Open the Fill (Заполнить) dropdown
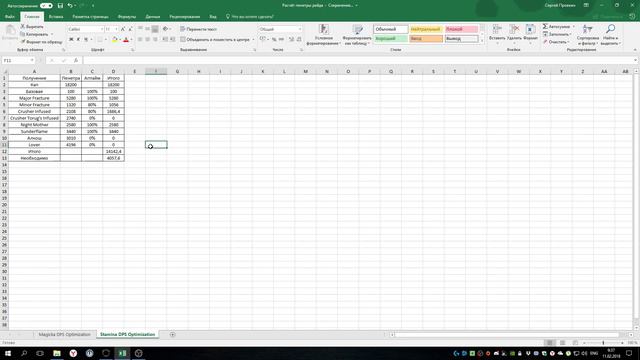 pos(557,34)
